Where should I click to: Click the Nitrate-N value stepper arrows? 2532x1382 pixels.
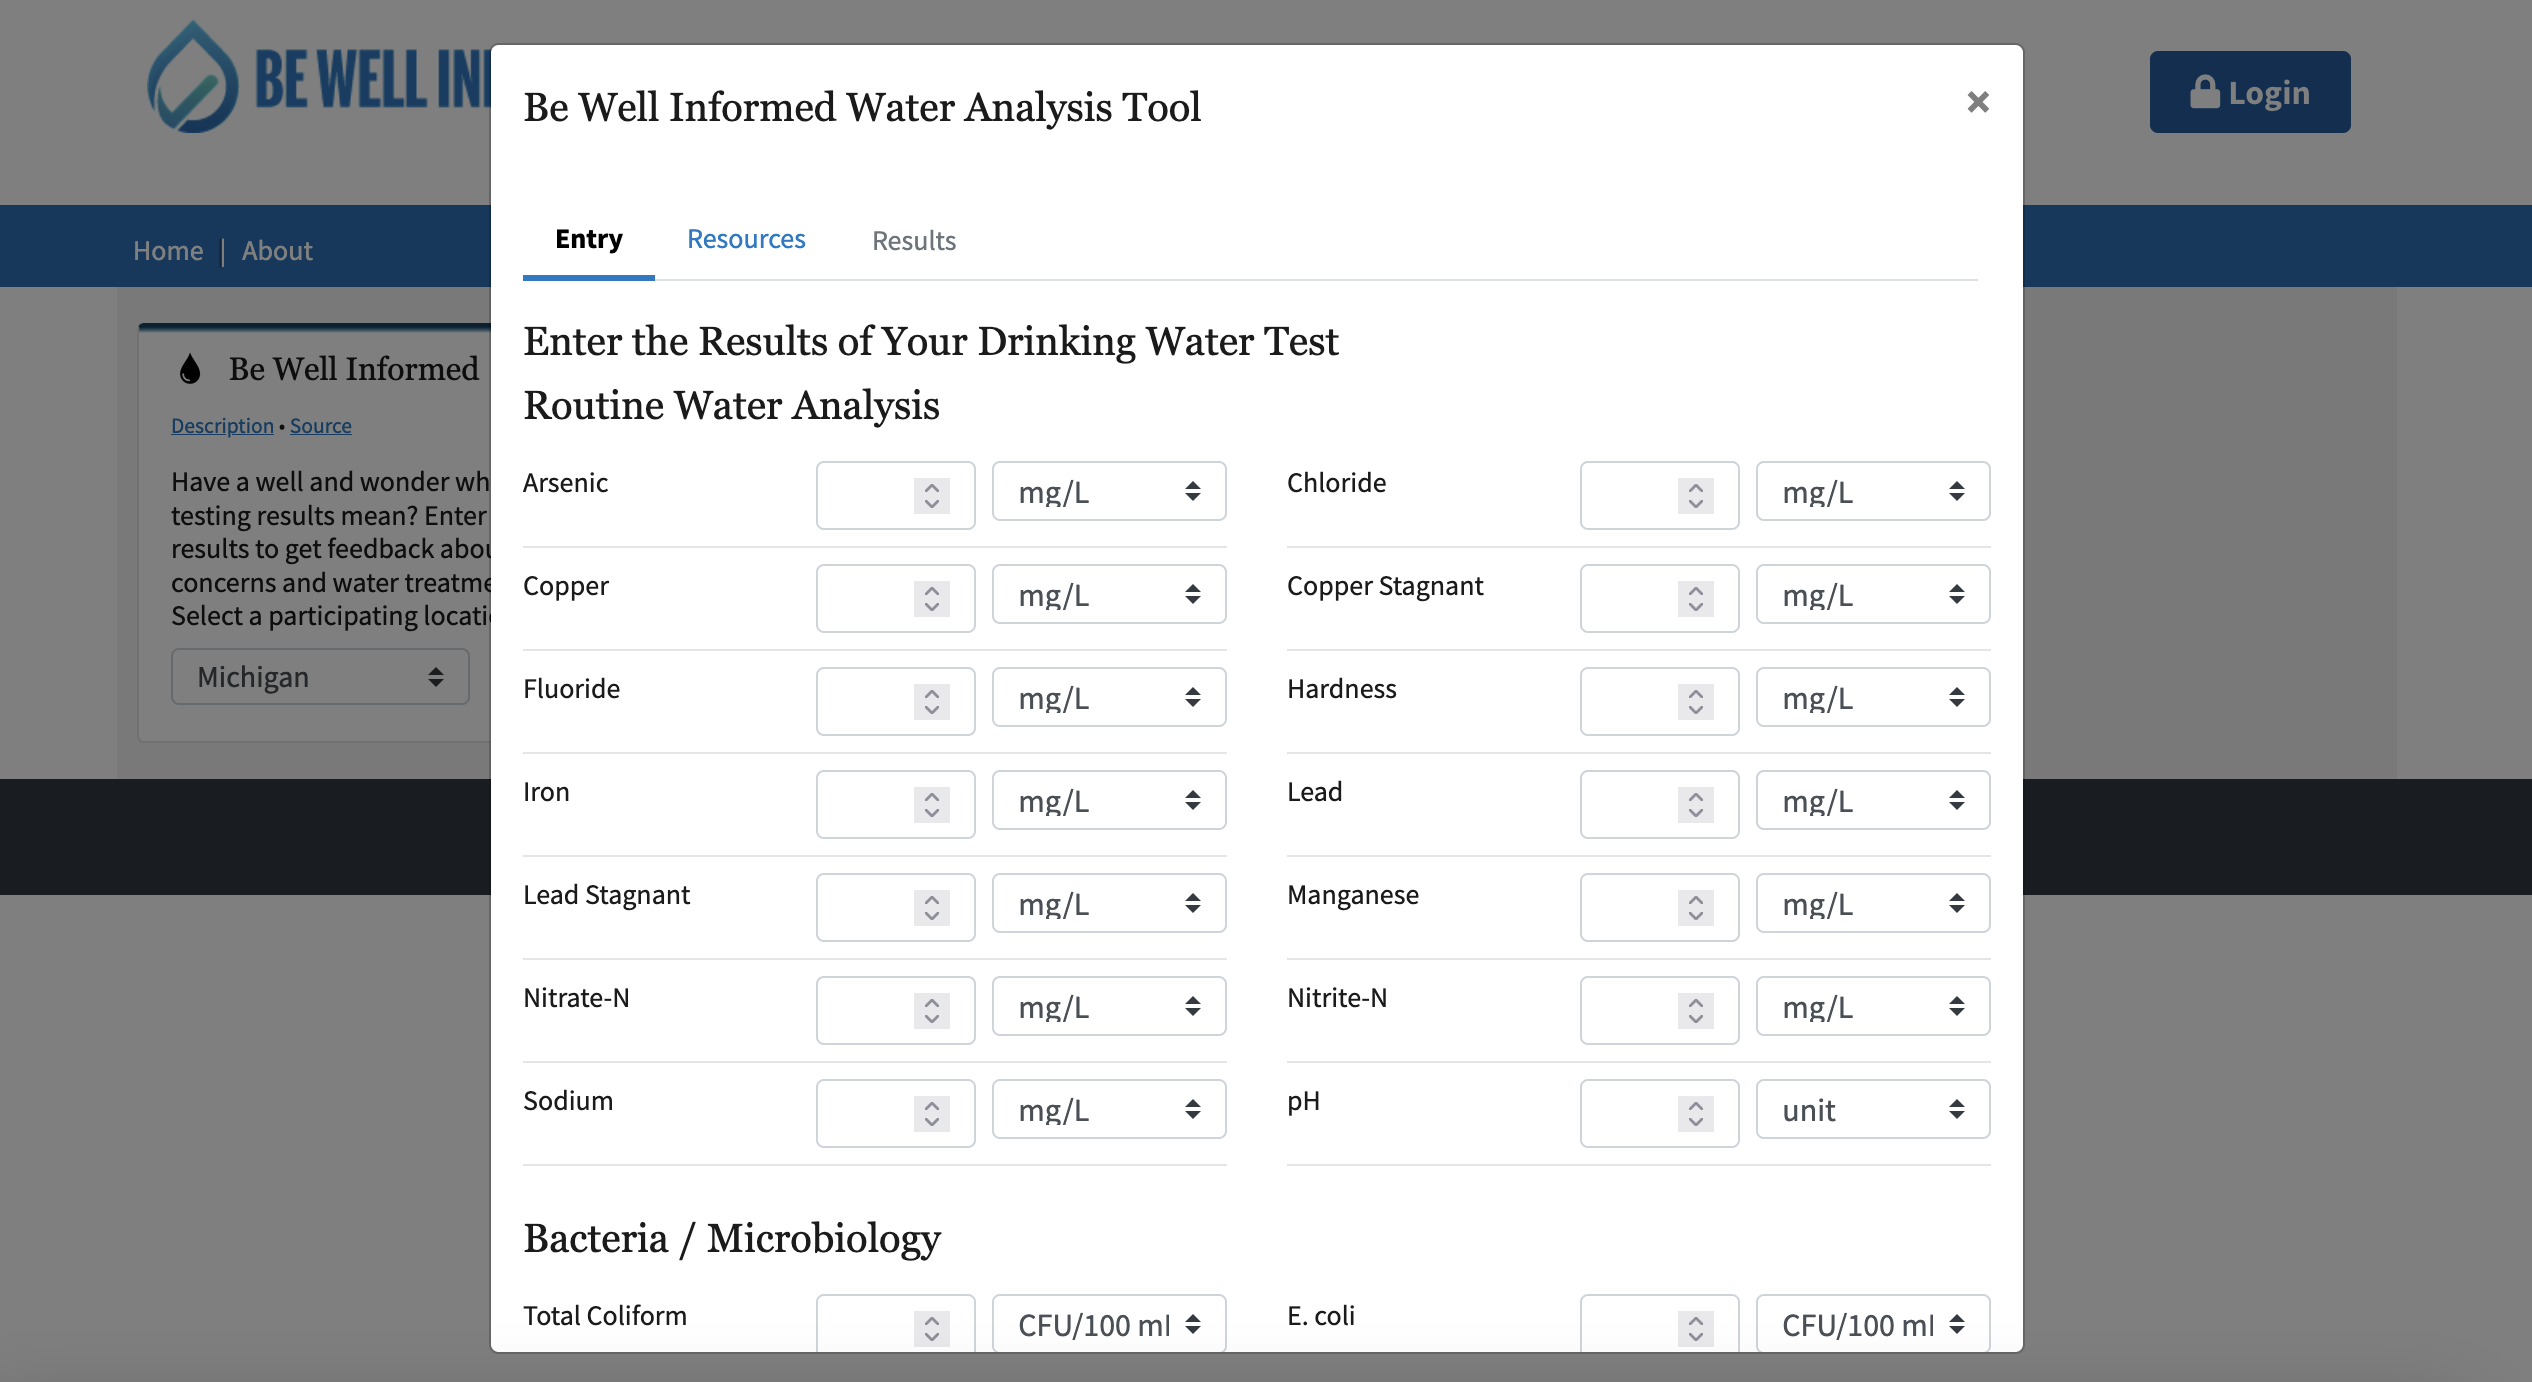931,1010
